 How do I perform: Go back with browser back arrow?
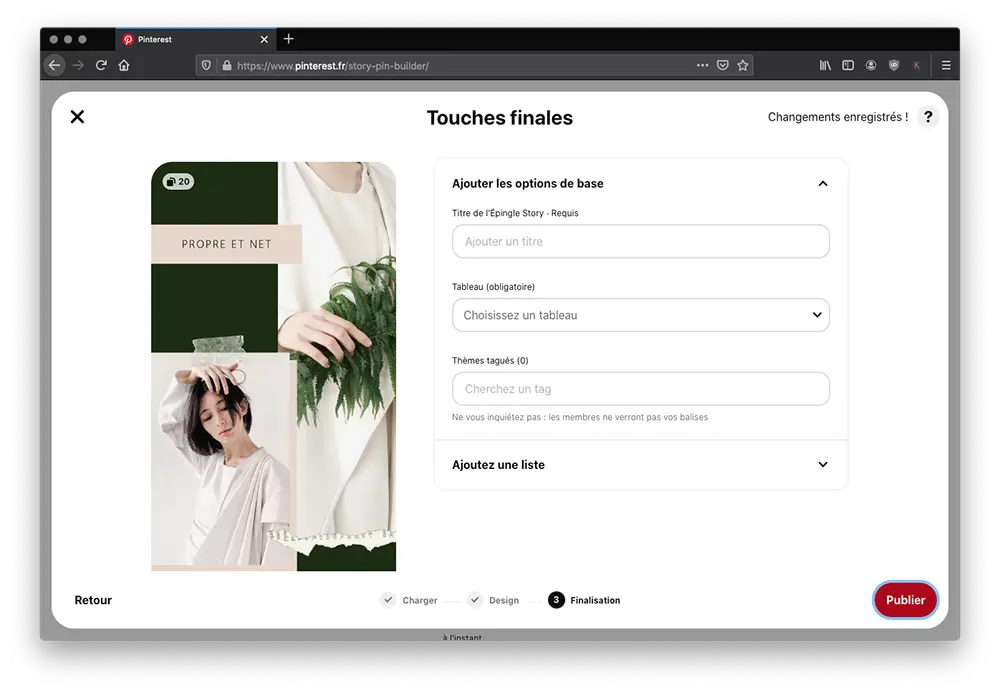55,65
